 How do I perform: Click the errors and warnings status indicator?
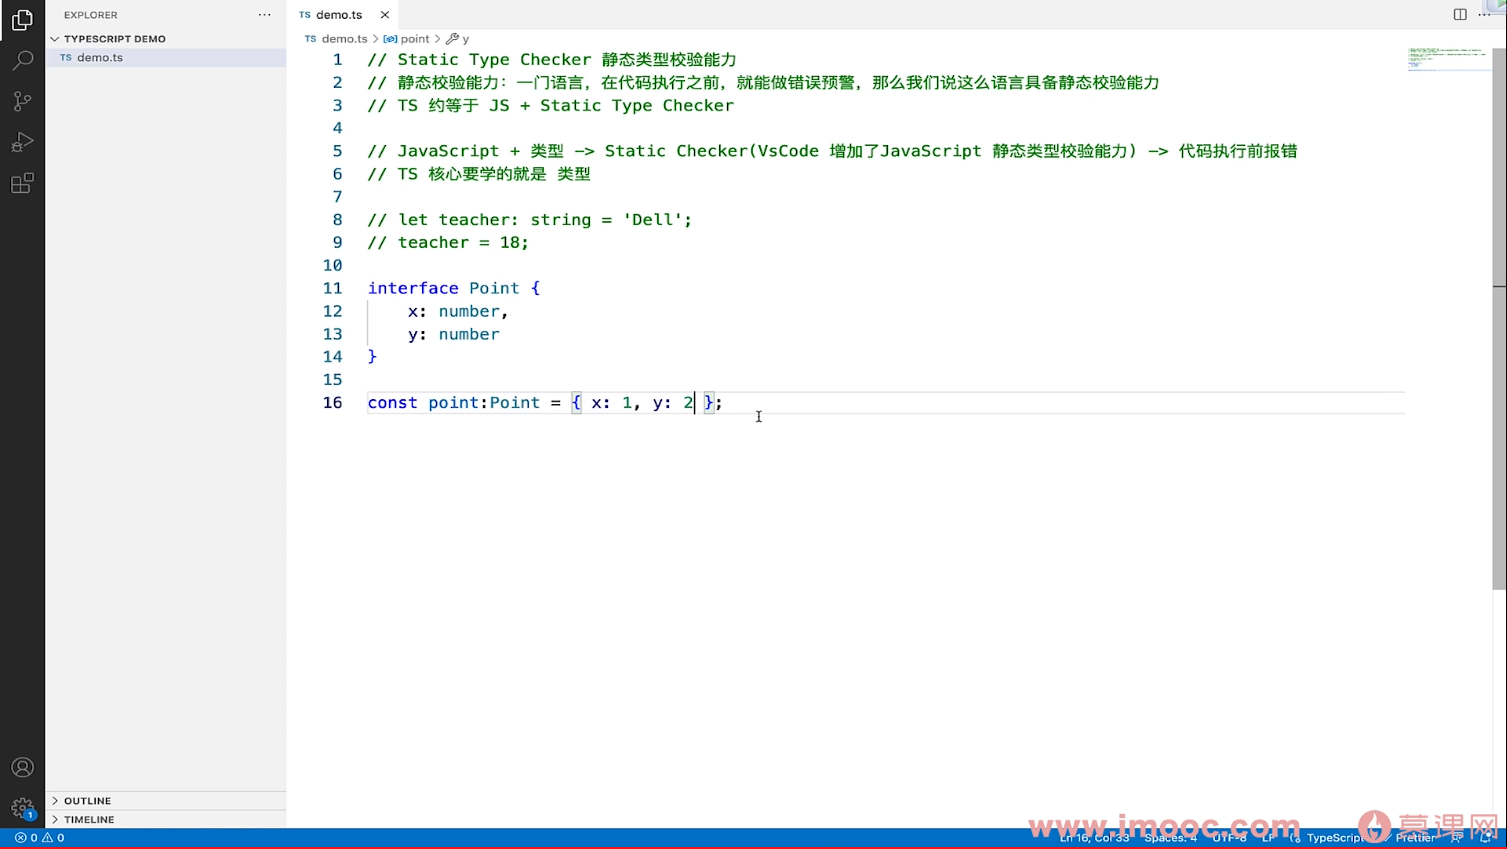(x=40, y=838)
